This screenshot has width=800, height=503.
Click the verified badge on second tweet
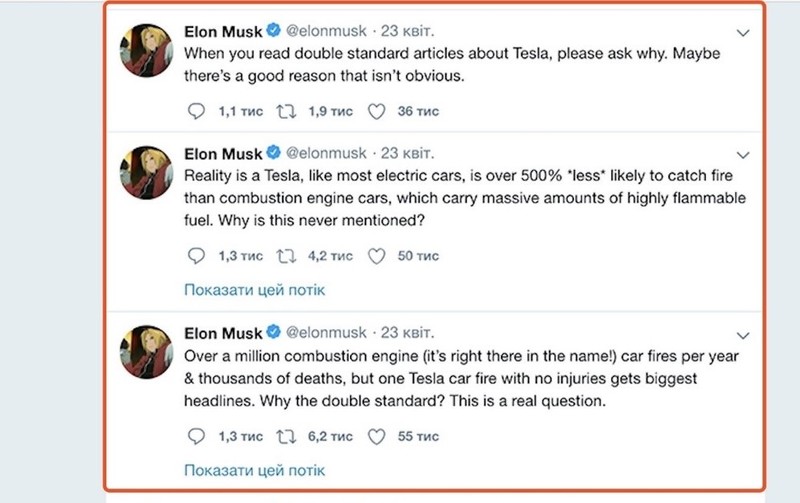click(x=271, y=153)
